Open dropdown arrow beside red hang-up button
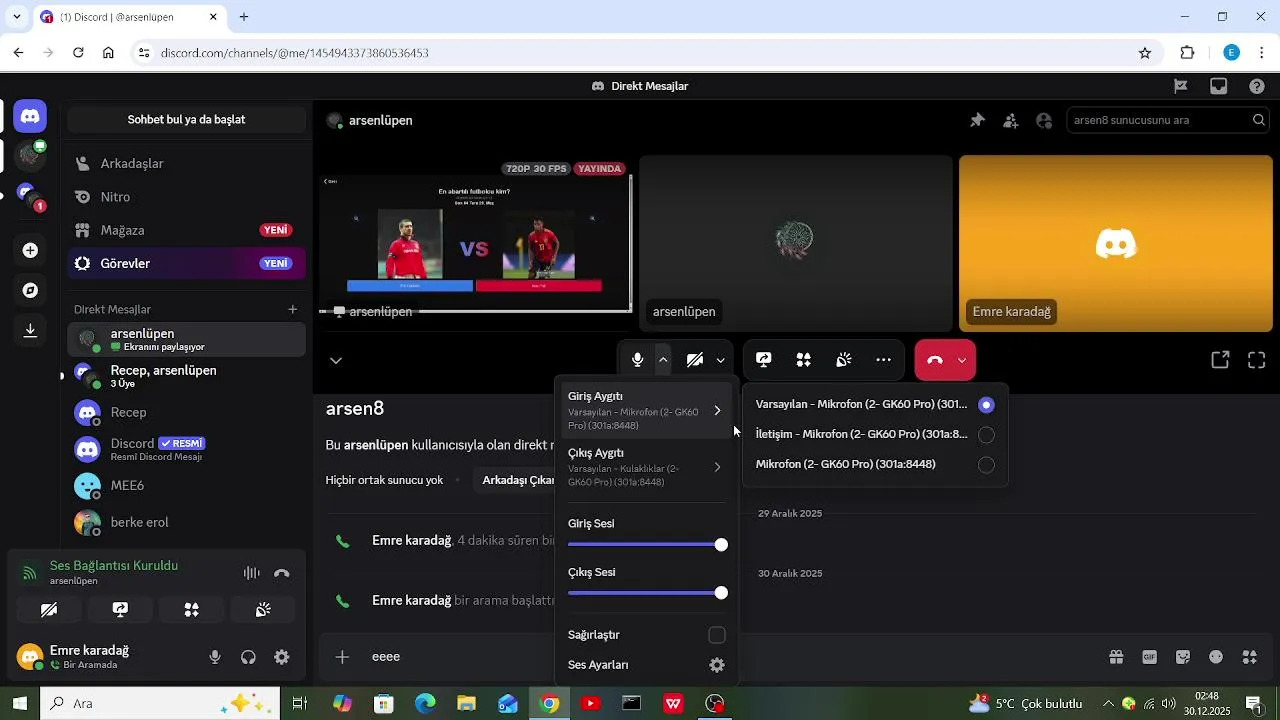This screenshot has height=720, width=1280. (x=962, y=360)
